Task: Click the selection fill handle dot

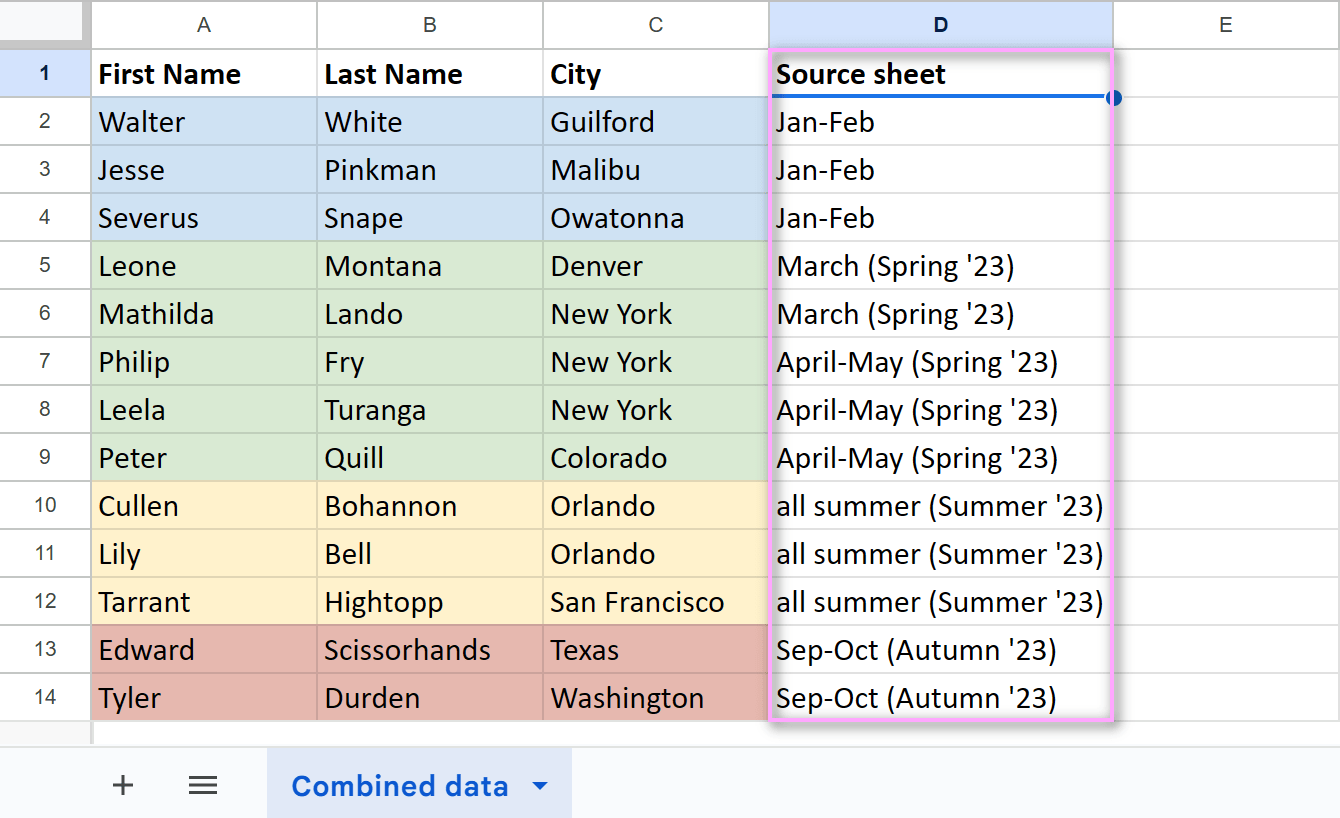Action: (x=1114, y=97)
